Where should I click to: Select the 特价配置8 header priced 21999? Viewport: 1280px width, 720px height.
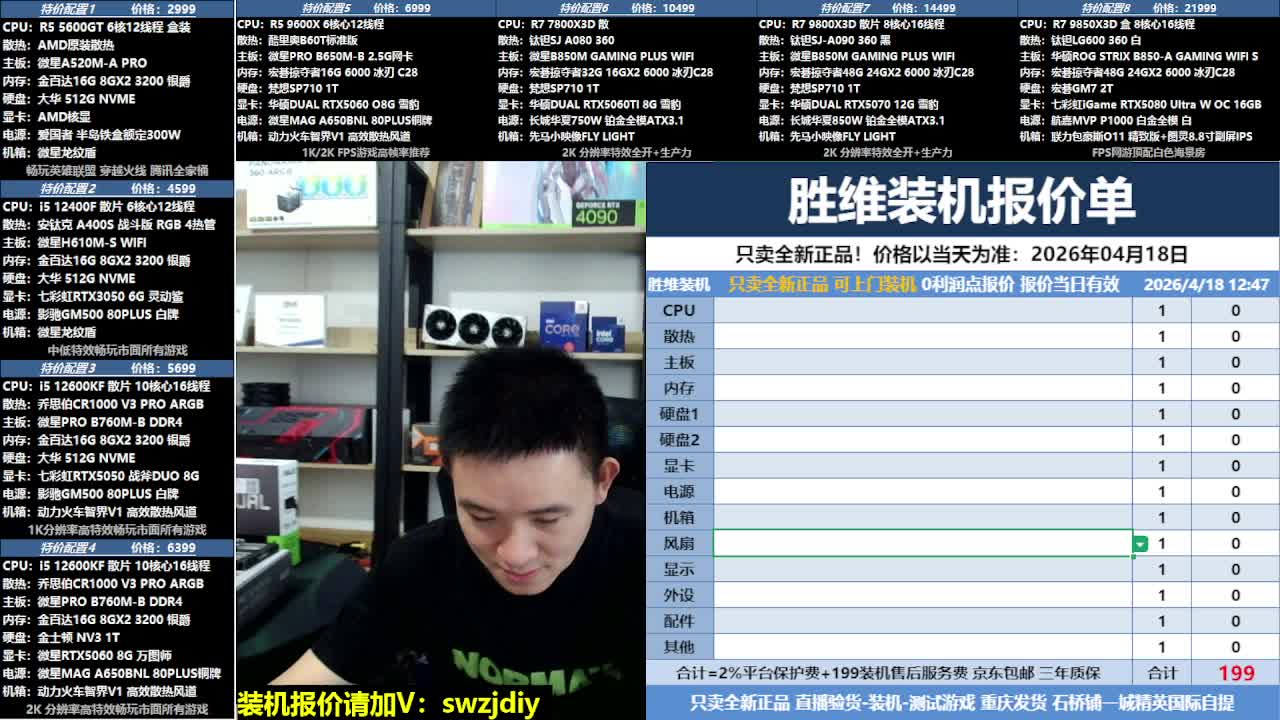click(x=1148, y=8)
